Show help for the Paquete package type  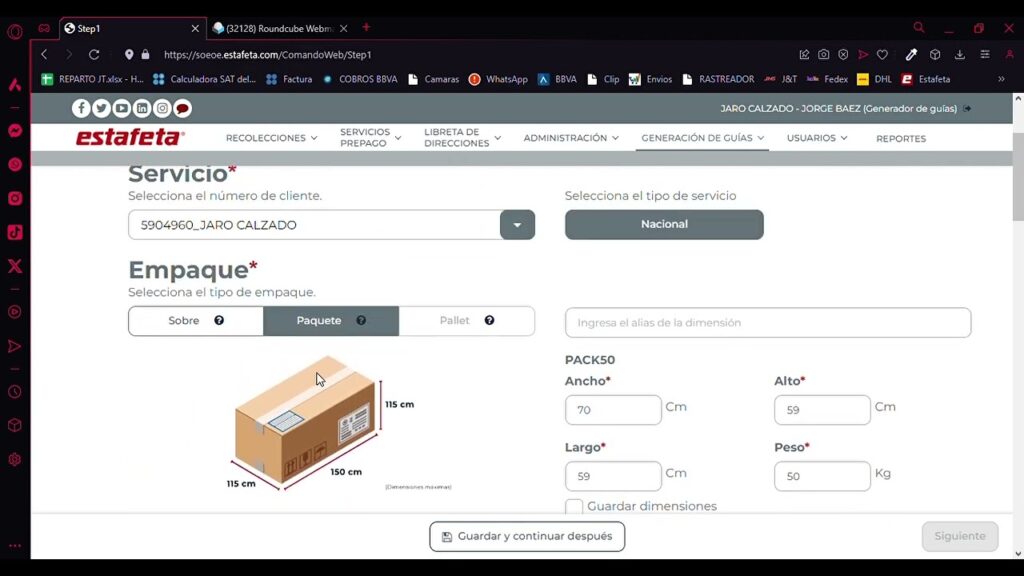pyautogui.click(x=361, y=321)
